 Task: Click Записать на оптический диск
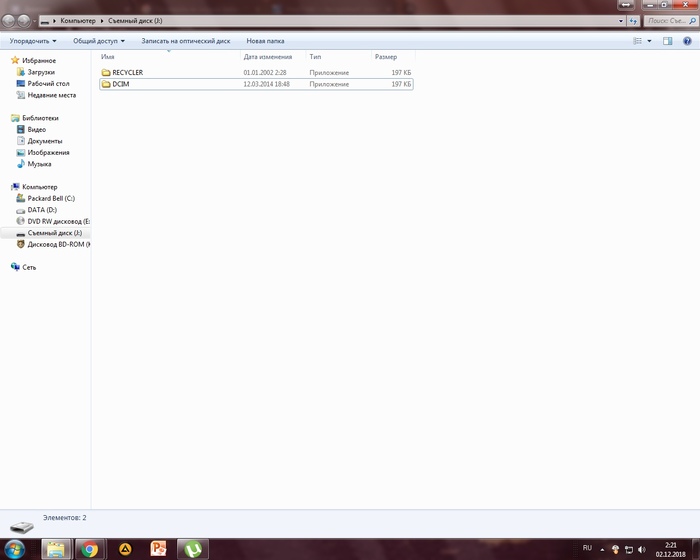[x=186, y=41]
